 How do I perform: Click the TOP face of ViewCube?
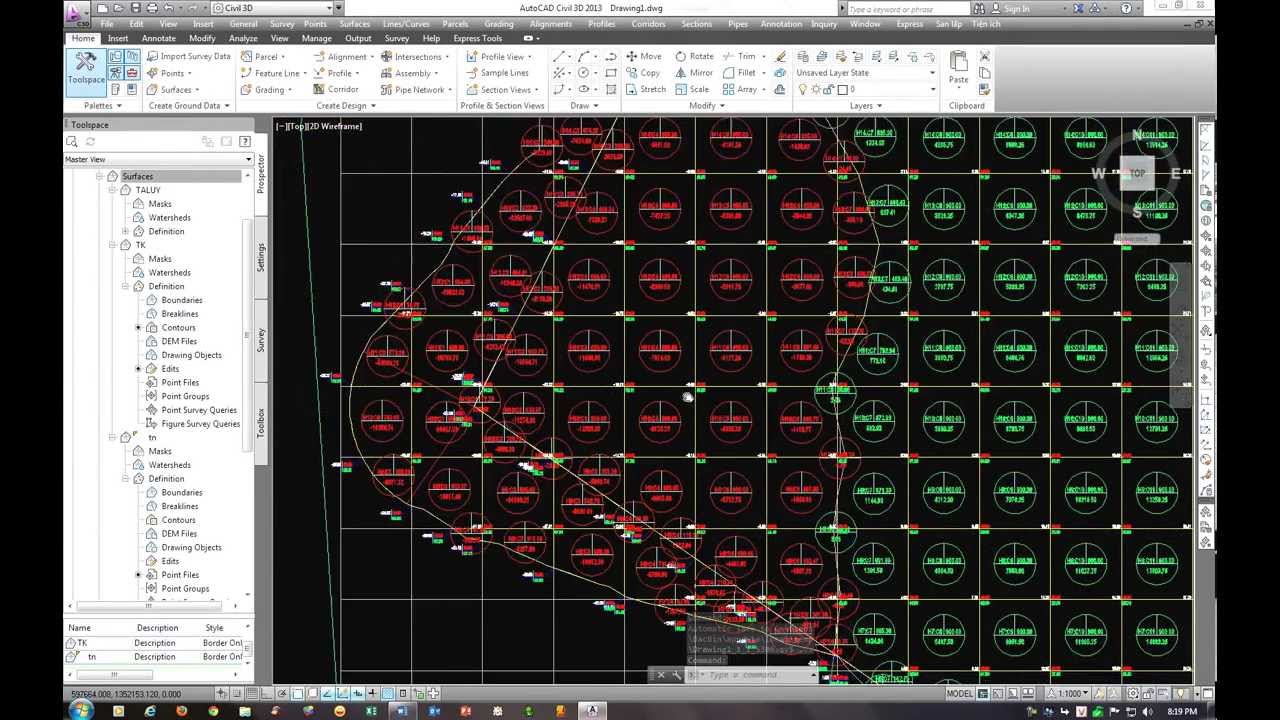1137,174
